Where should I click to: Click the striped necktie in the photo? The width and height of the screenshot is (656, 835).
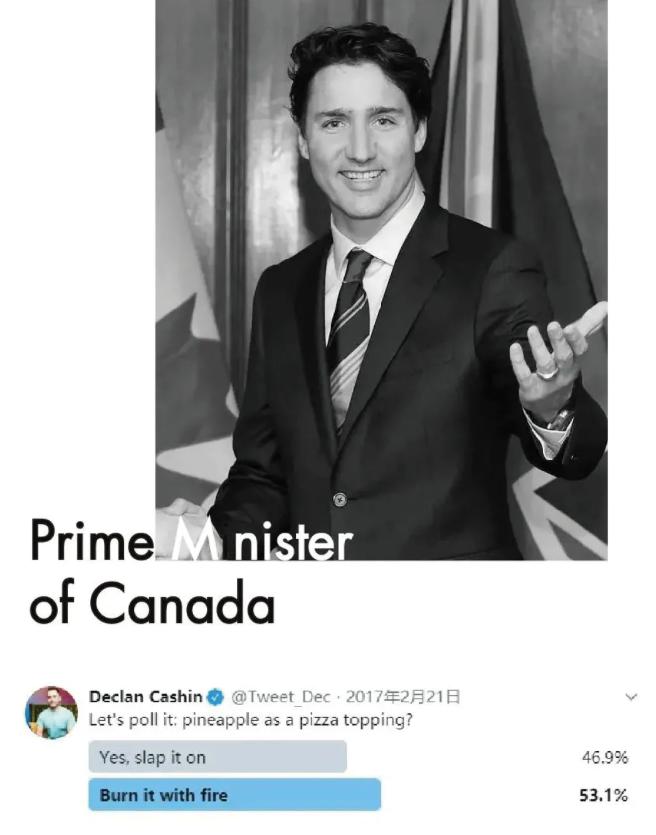click(349, 335)
